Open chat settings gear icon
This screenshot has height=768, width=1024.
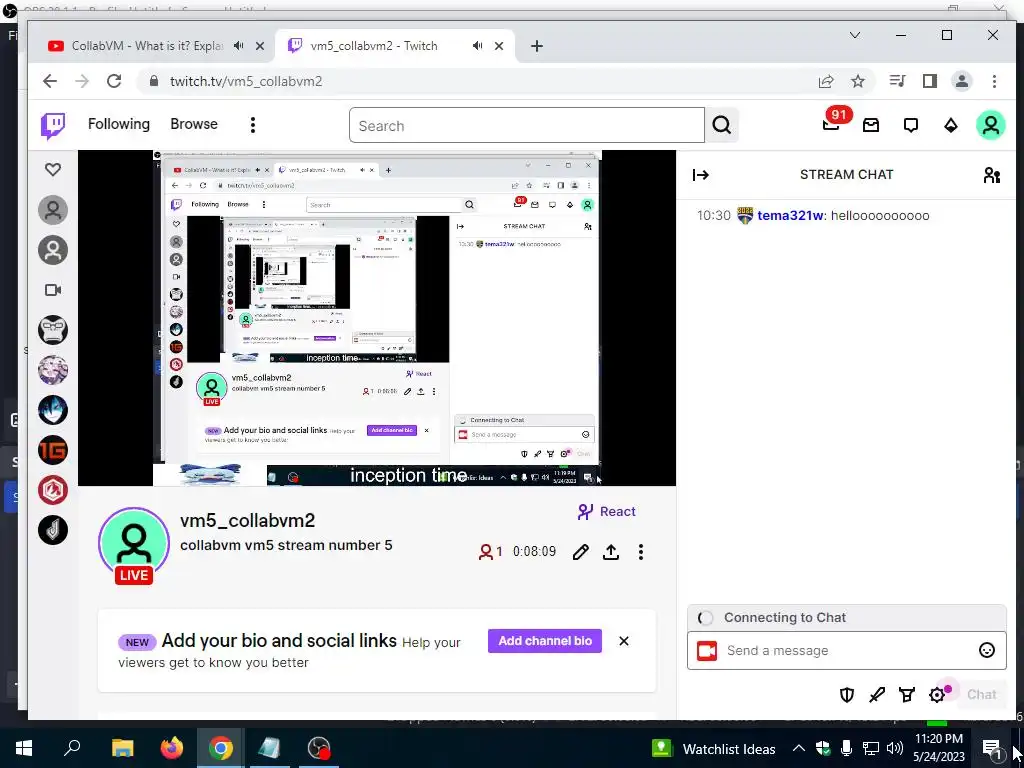938,695
